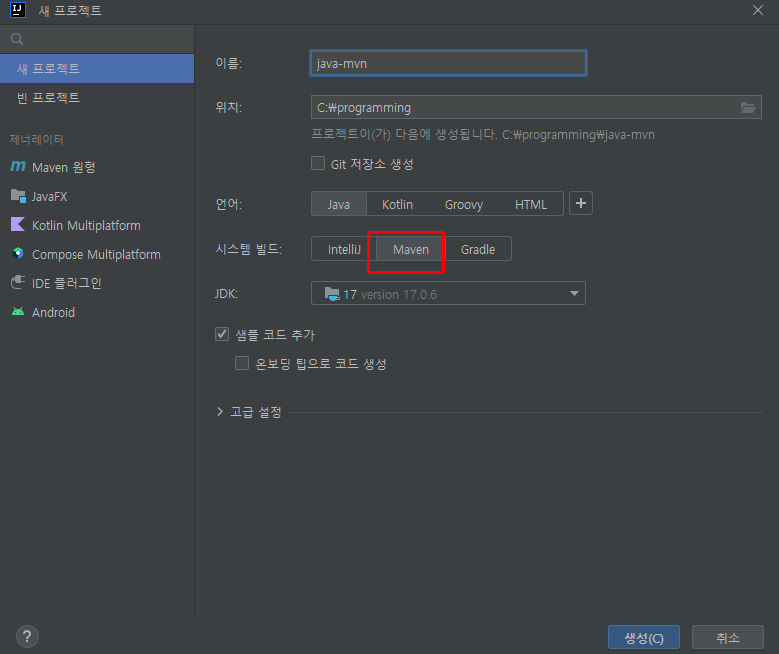The height and width of the screenshot is (654, 779).
Task: Select Android generator
Action: pos(97,312)
